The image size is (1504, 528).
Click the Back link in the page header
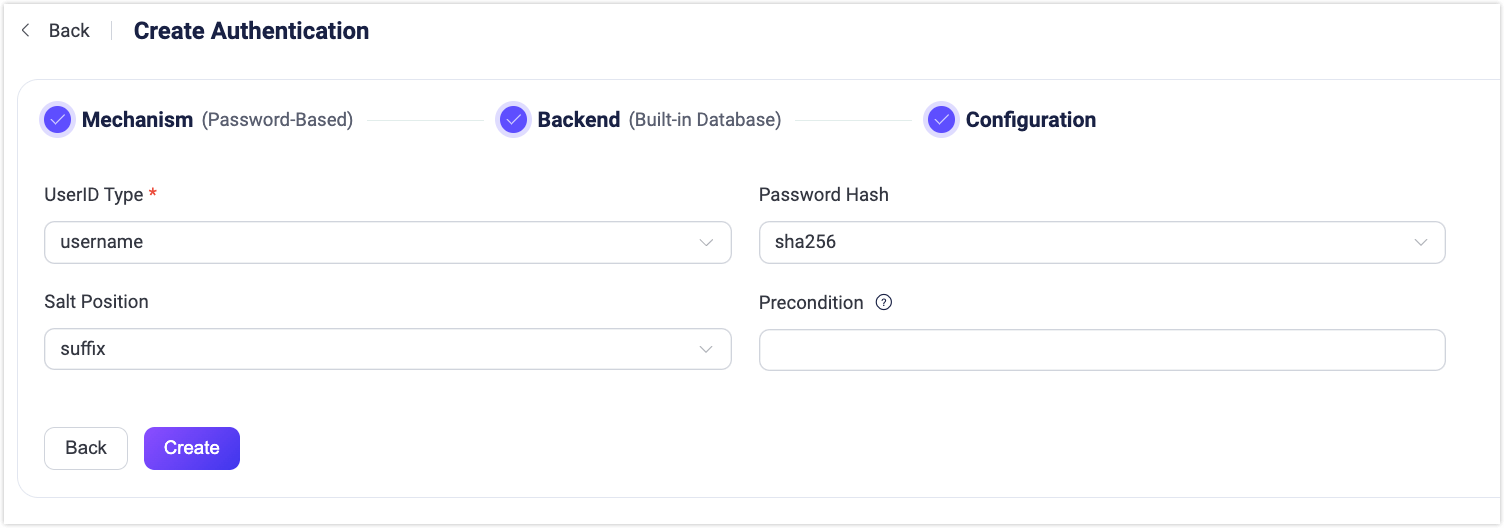pyautogui.click(x=69, y=31)
